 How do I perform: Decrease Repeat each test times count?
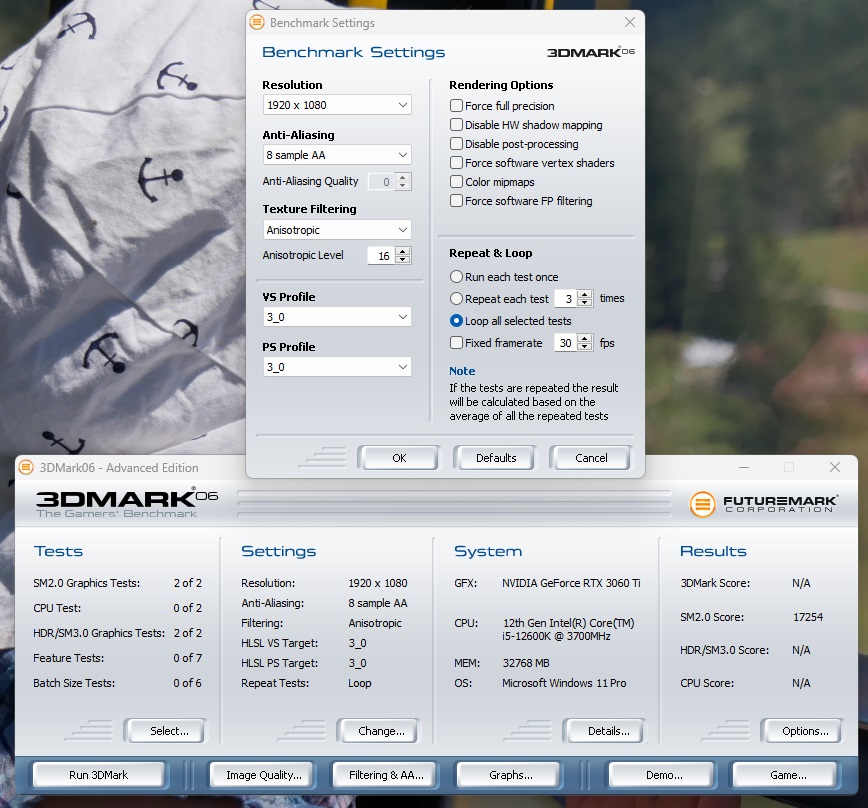tap(585, 303)
